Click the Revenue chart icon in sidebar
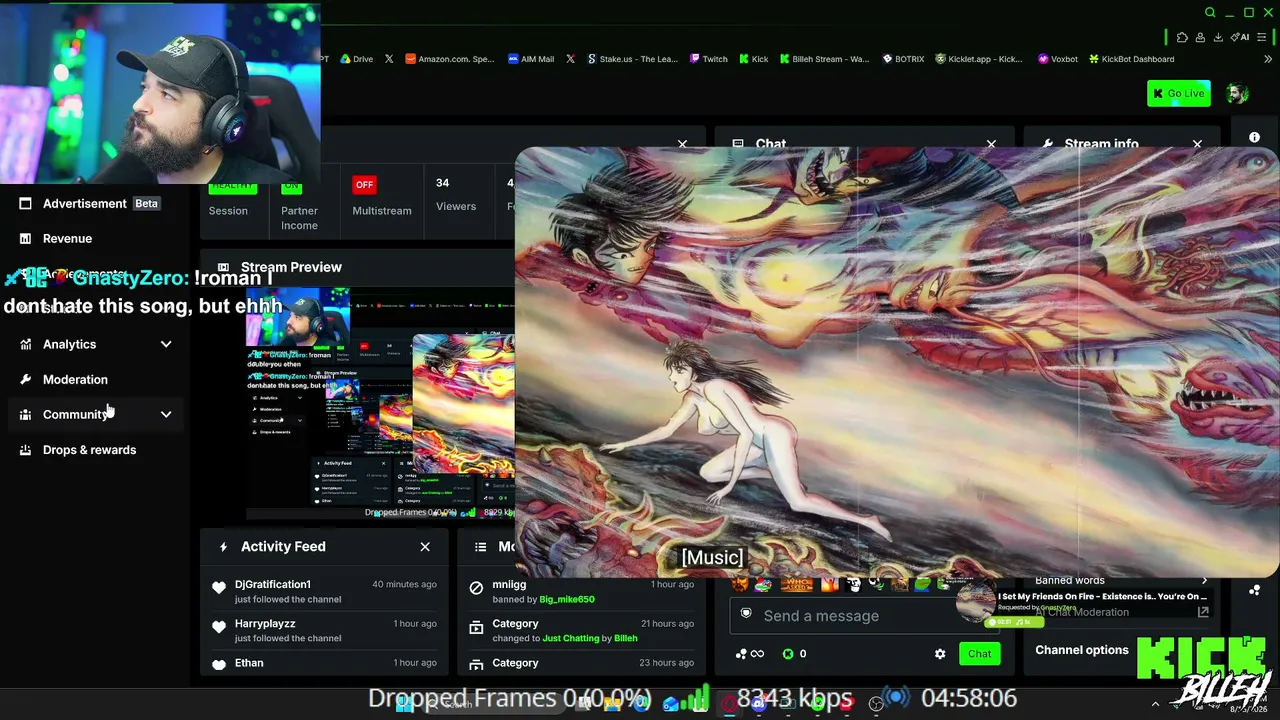The width and height of the screenshot is (1280, 720). [x=25, y=238]
